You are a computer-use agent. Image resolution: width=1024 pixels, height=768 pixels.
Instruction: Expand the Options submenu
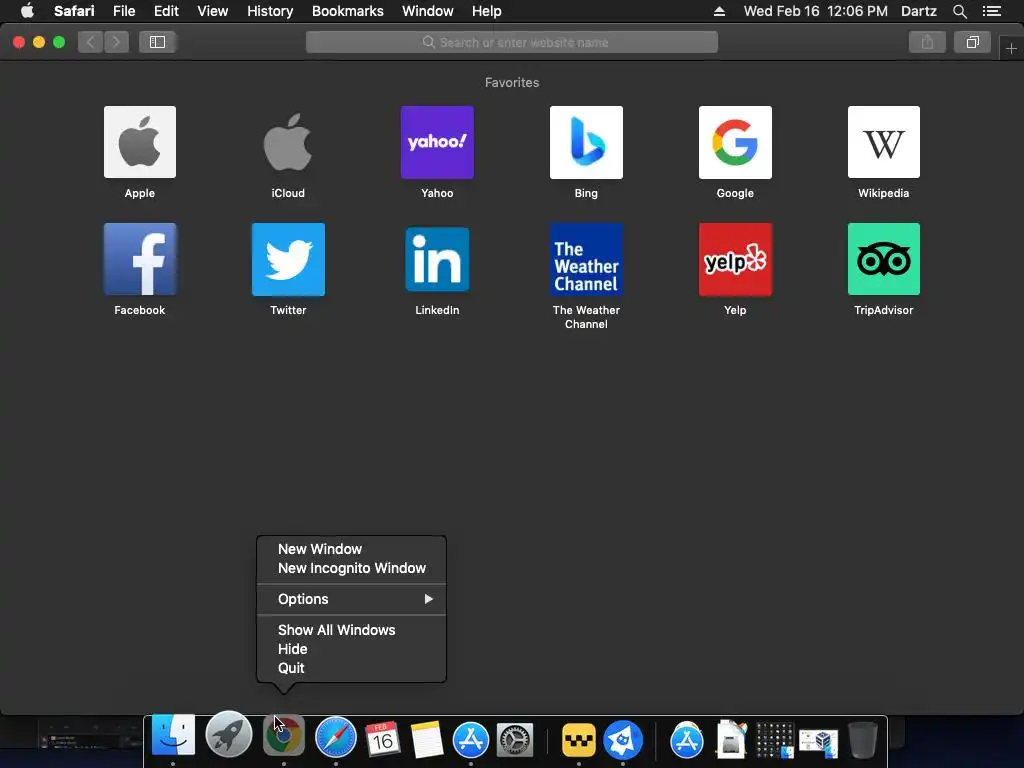pos(351,599)
